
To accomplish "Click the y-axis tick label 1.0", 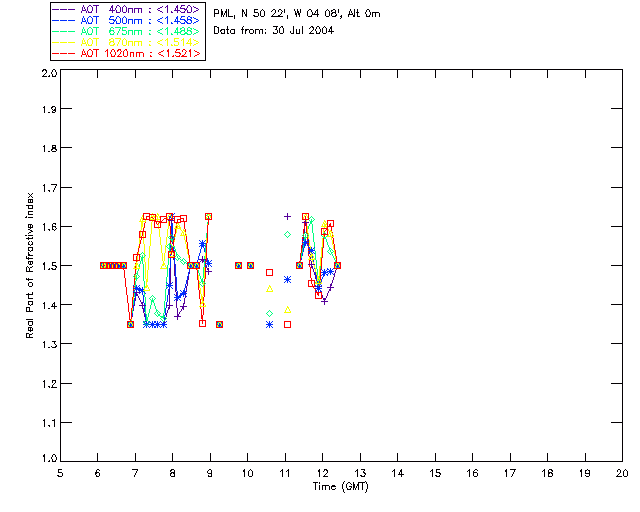I will 49,458.
